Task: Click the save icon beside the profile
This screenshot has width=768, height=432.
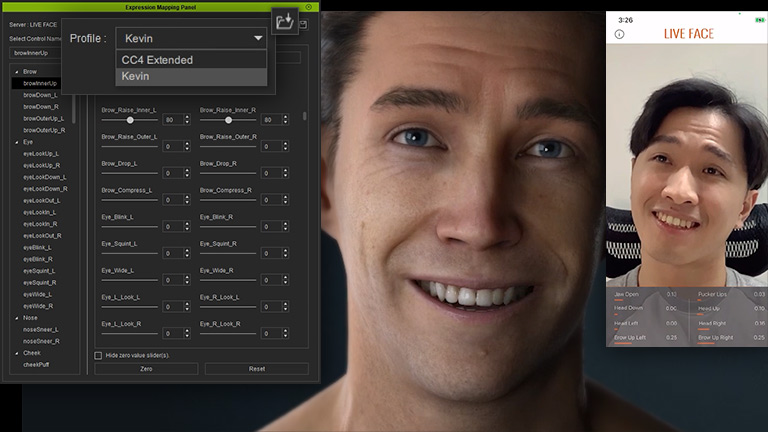Action: pyautogui.click(x=303, y=24)
